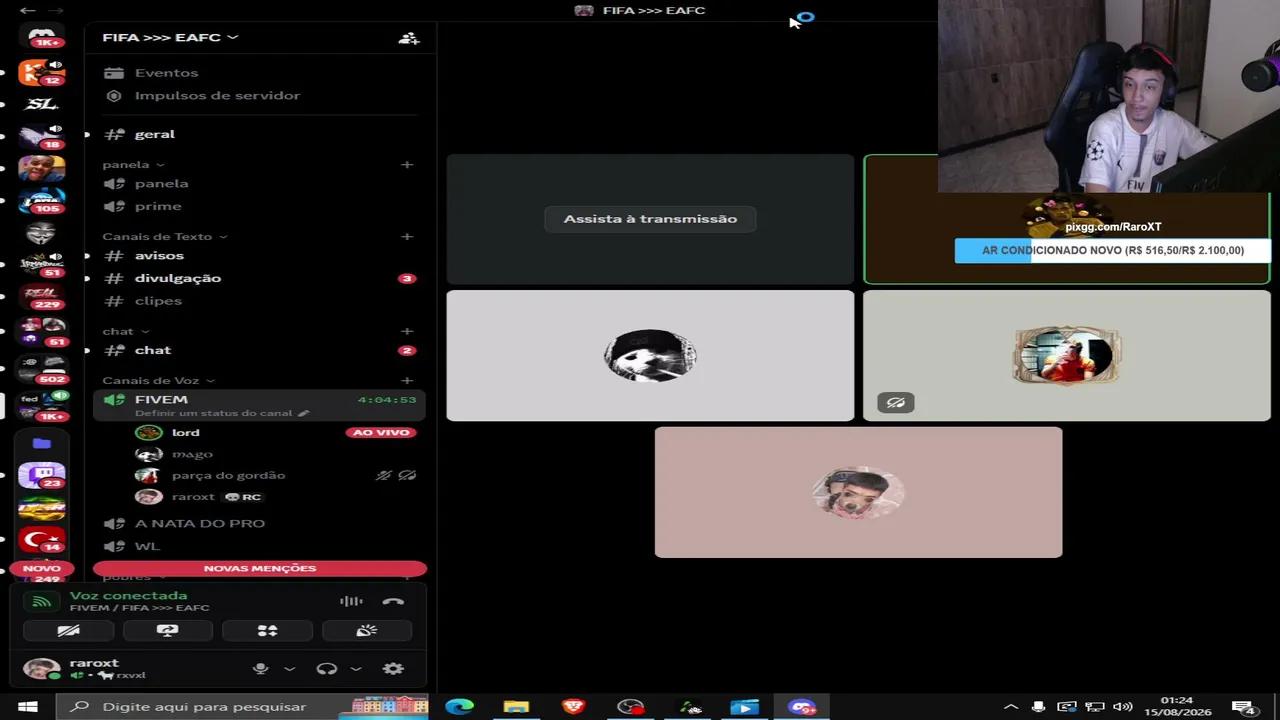Open headphone output options arrow
Screen dimensions: 1280x720
point(355,669)
